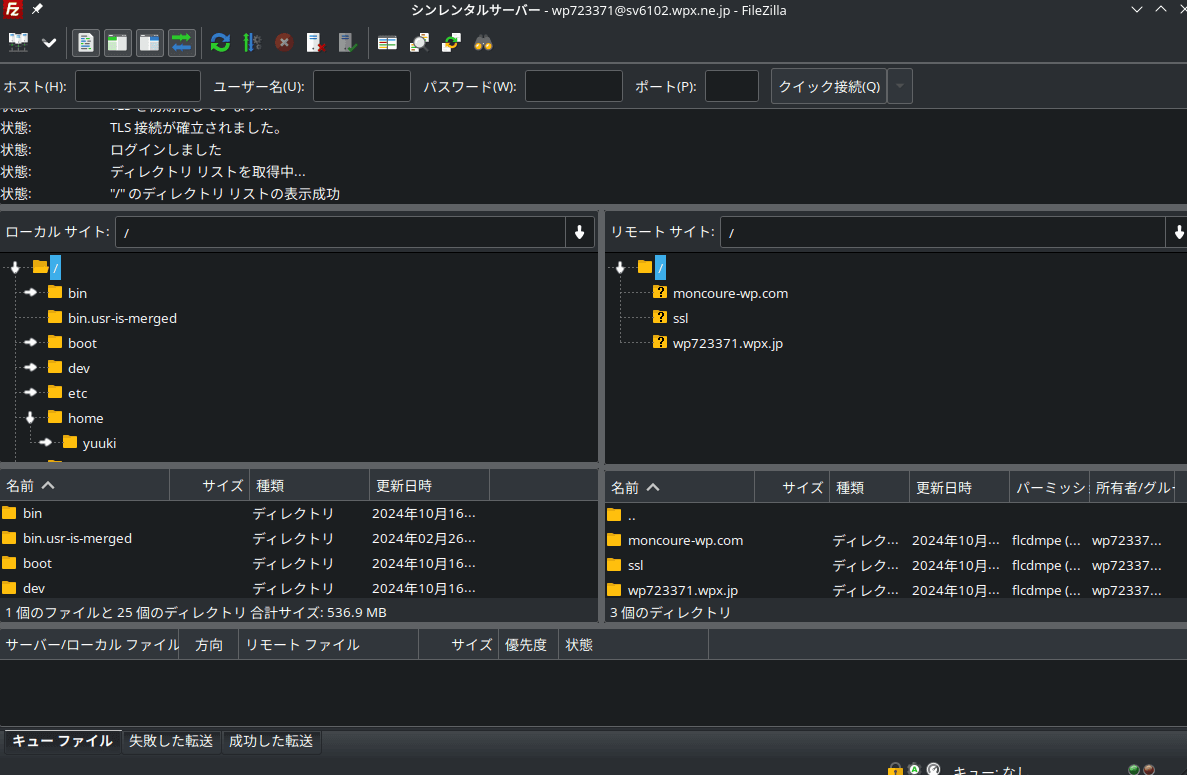Focus the パスワード(W) input field

pos(574,86)
